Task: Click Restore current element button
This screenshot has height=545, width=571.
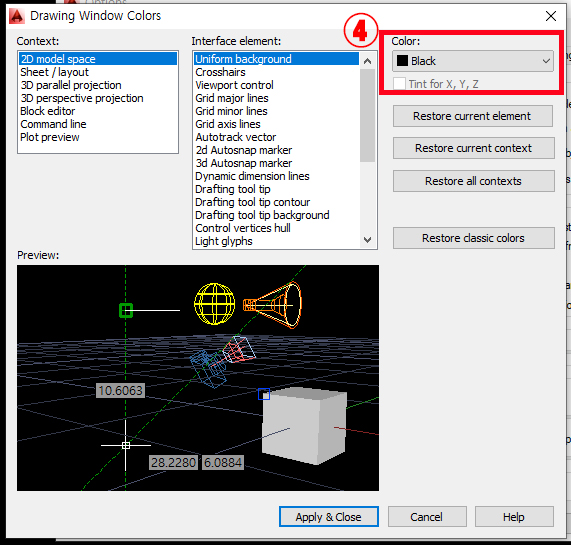Action: click(473, 116)
